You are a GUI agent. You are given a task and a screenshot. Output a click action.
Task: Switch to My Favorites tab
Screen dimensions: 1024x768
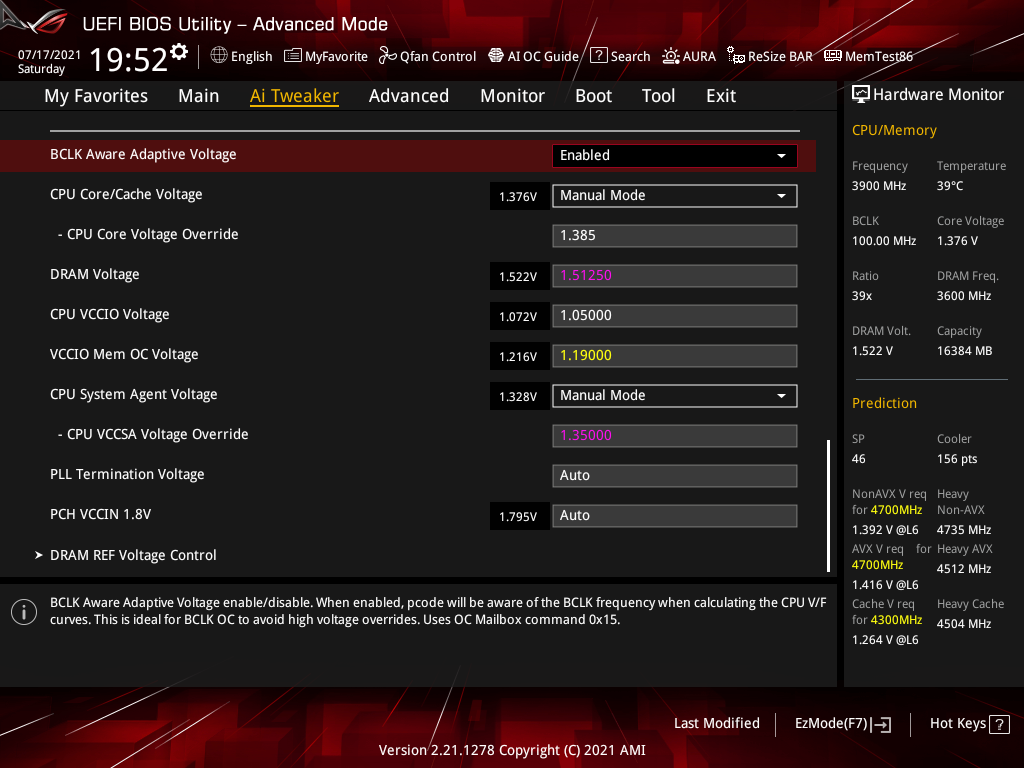96,96
